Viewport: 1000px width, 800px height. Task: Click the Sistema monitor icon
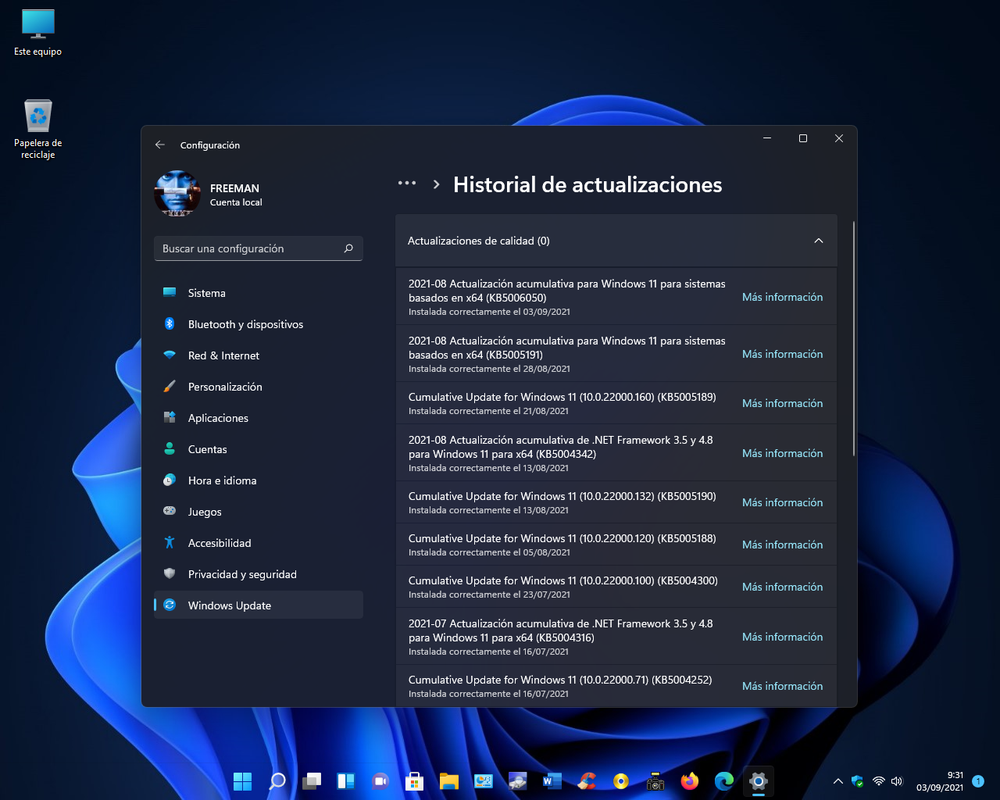point(169,292)
